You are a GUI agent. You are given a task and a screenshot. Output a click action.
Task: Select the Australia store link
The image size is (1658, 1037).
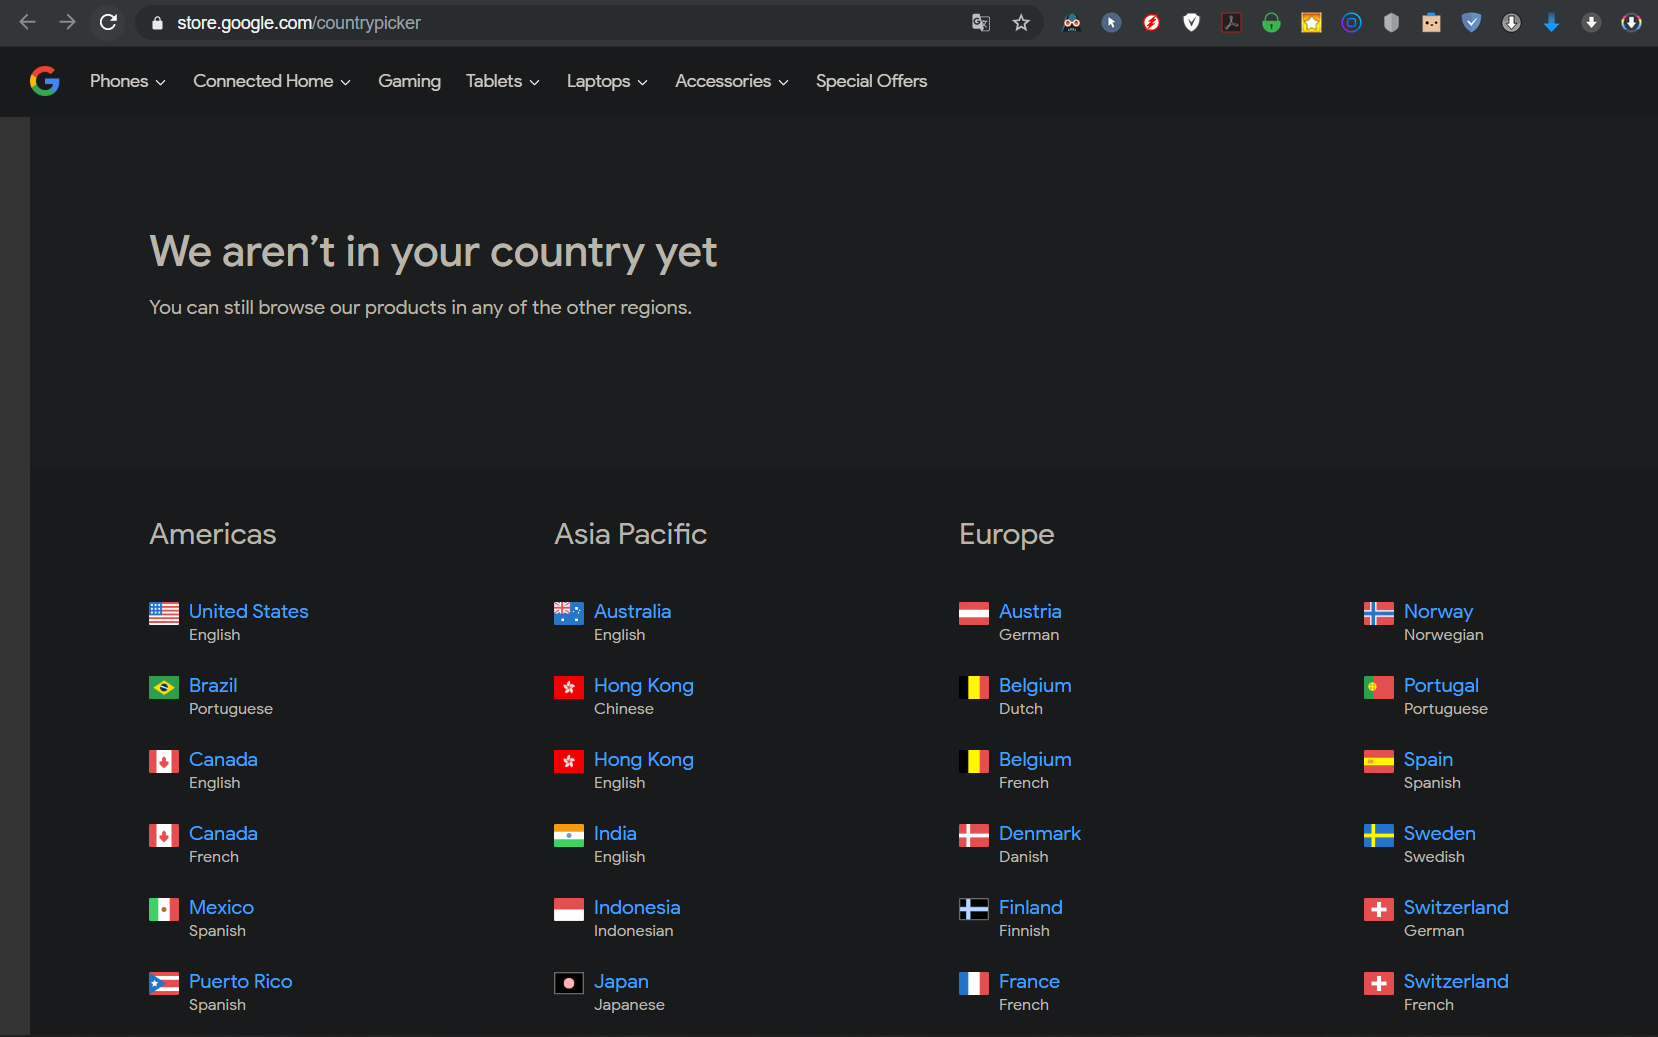coord(632,611)
